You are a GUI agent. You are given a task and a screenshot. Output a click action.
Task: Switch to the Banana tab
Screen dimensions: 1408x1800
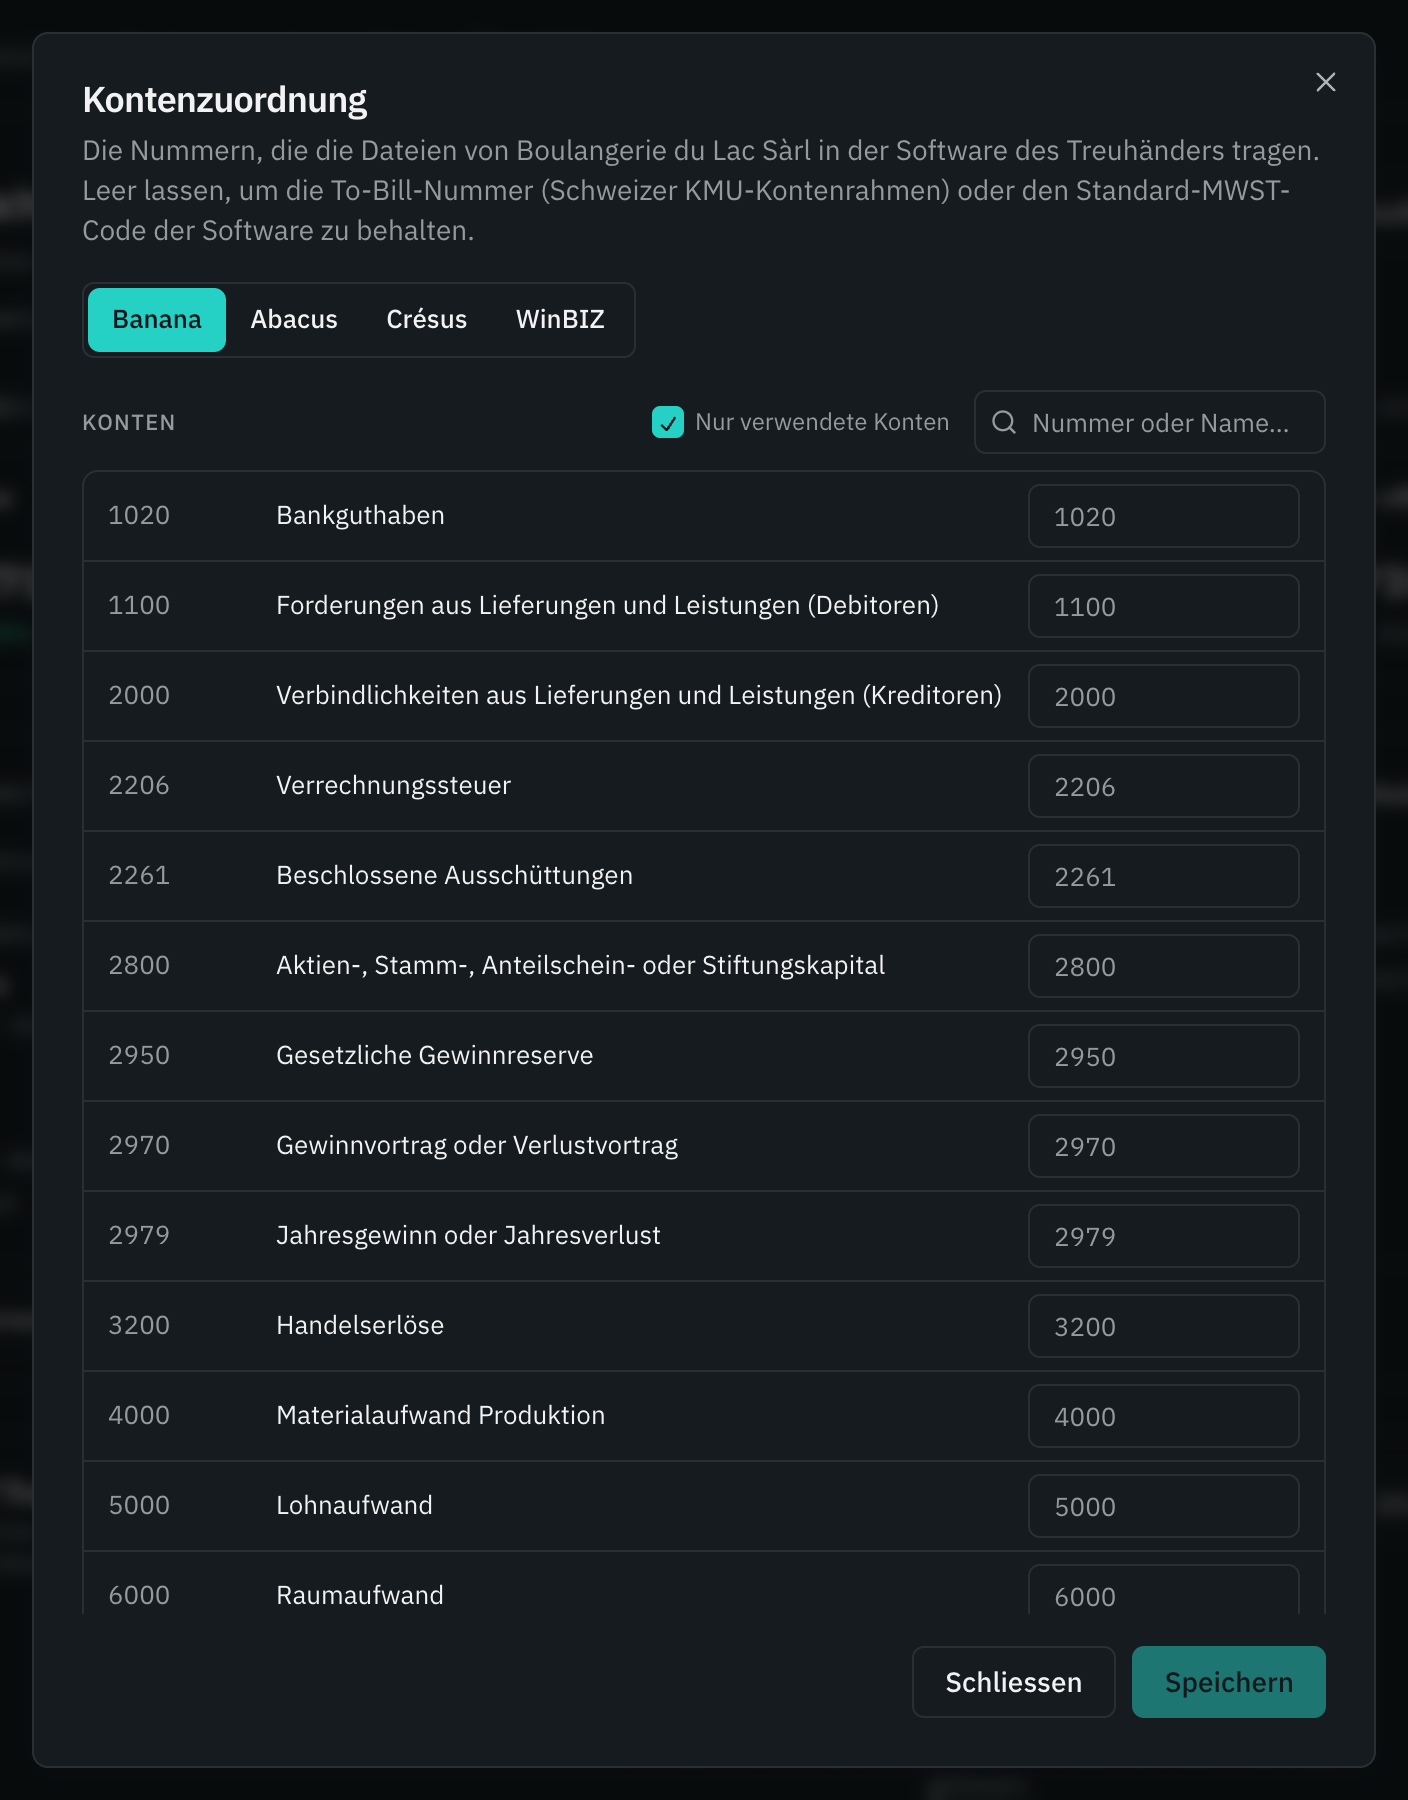157,320
